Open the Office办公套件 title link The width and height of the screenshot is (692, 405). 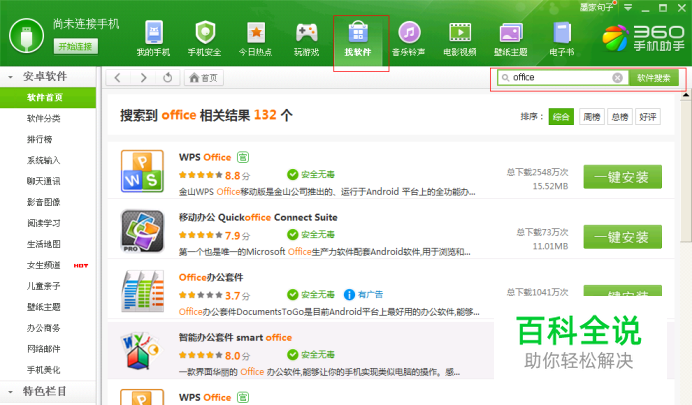click(211, 277)
